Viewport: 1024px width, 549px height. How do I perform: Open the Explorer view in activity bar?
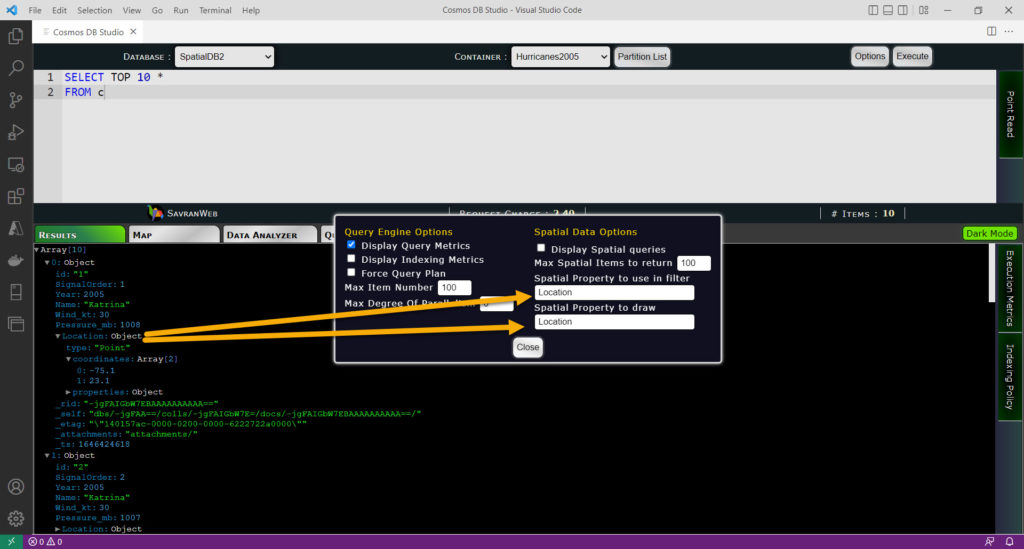tap(16, 36)
